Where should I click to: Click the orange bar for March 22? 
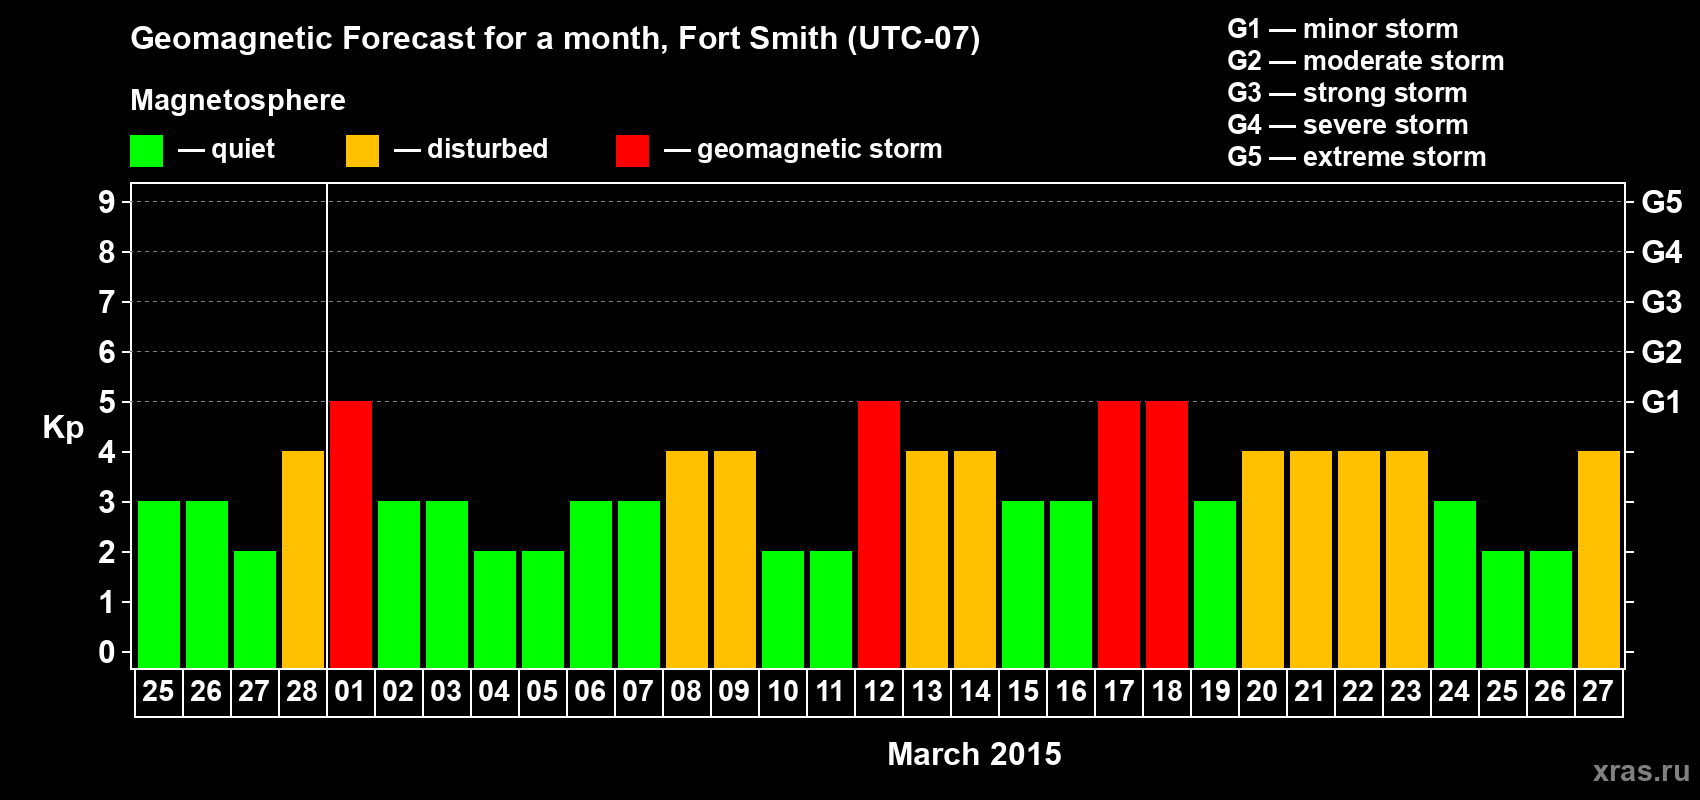pos(1359,559)
